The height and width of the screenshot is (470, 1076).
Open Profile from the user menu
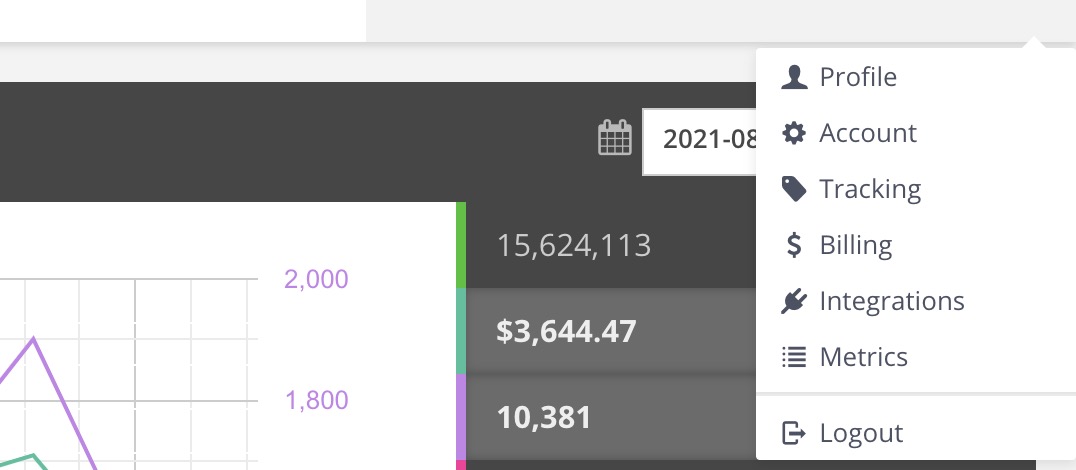[916, 77]
